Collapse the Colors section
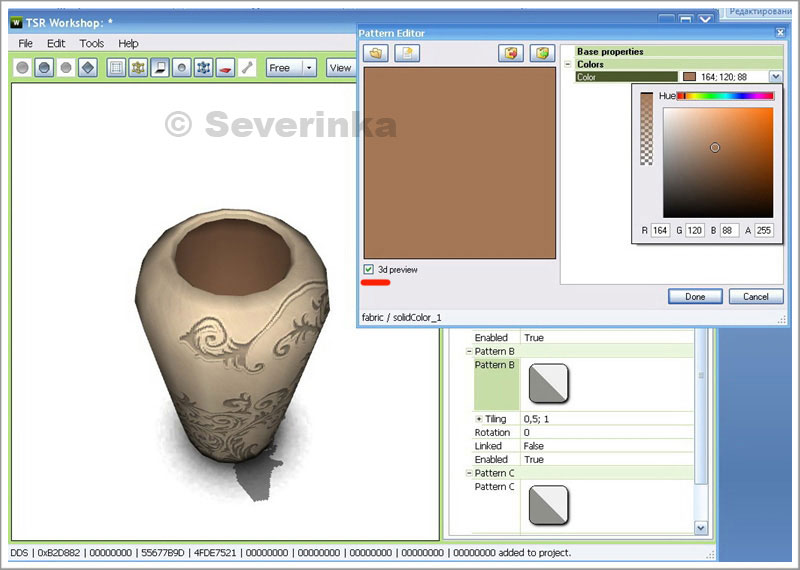Viewport: 800px width, 570px height. click(568, 64)
